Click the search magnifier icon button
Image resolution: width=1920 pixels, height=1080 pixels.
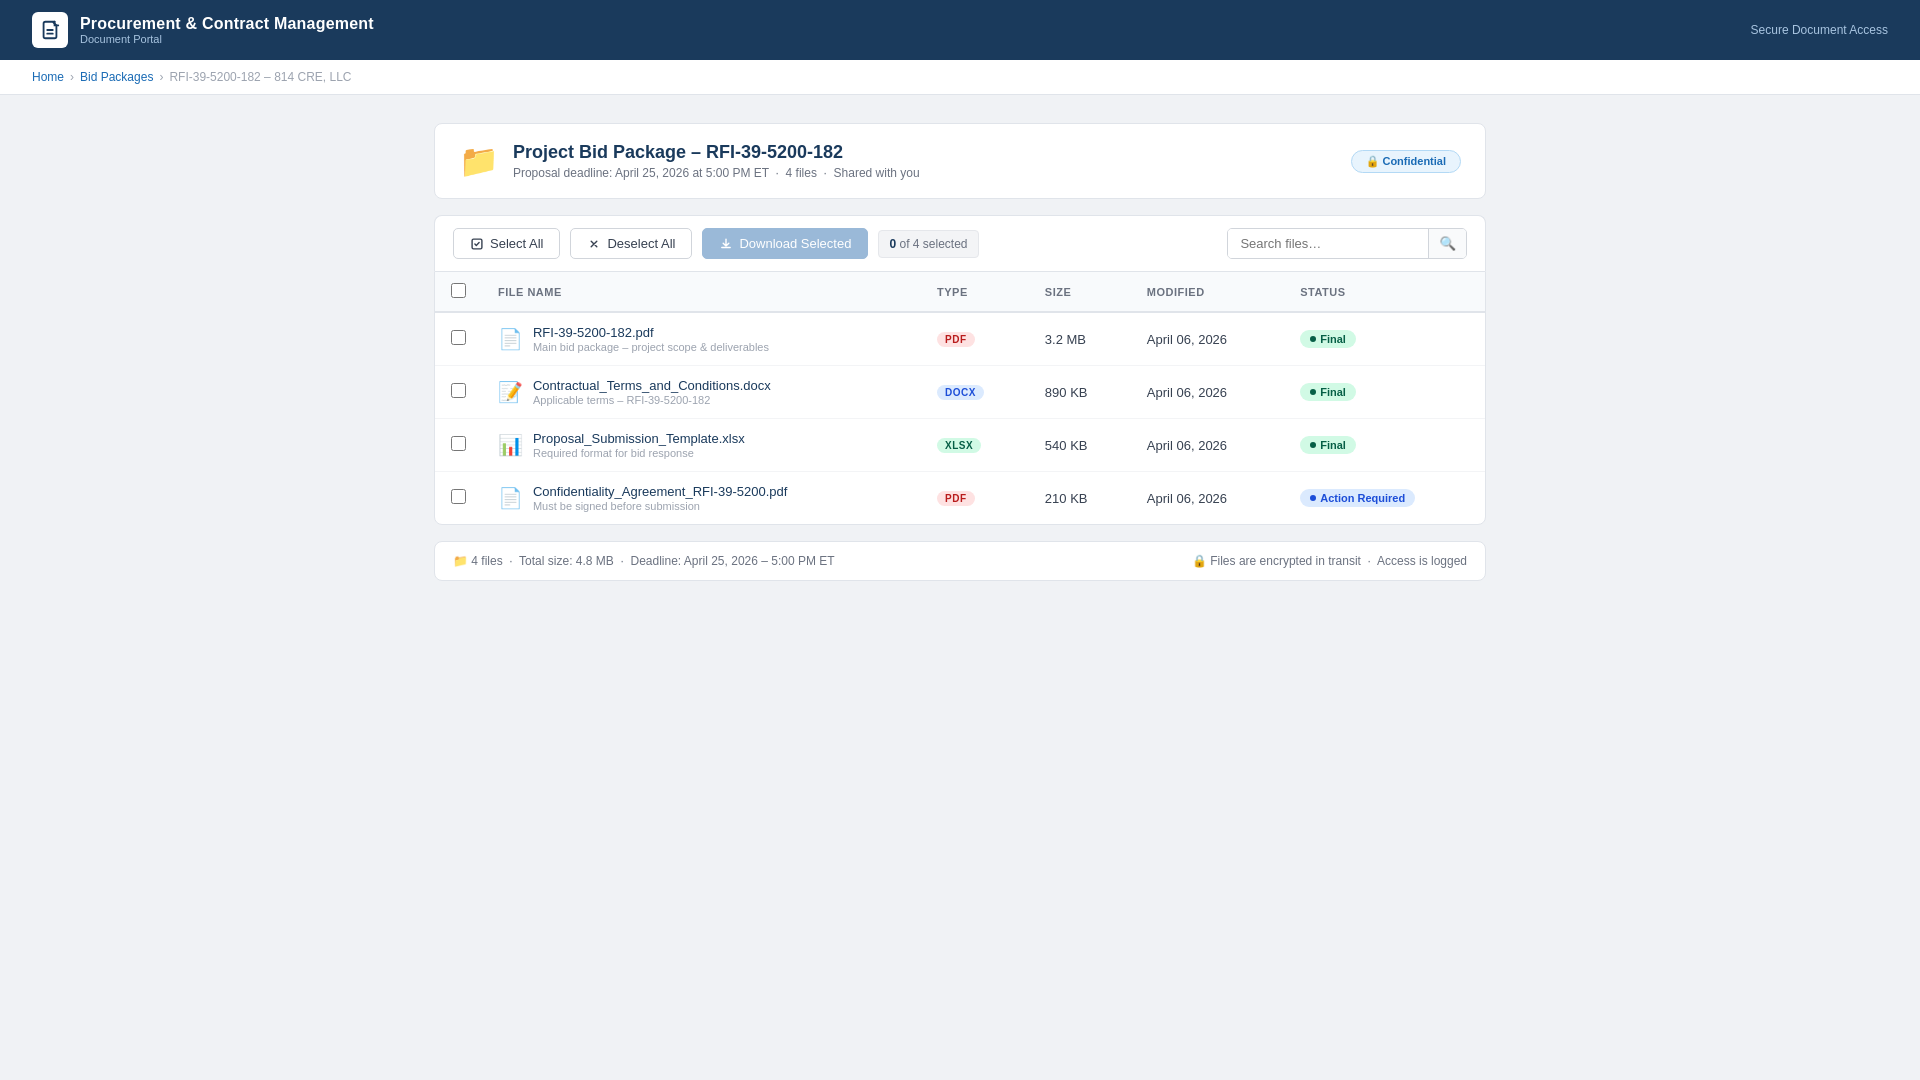point(1447,244)
